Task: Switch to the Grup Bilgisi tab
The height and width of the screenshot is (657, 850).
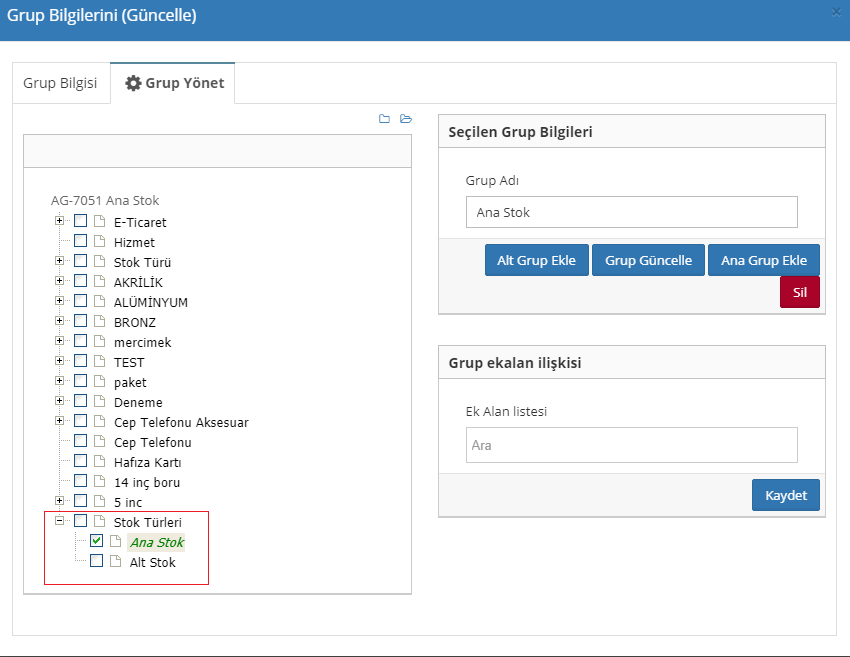Action: (x=60, y=83)
